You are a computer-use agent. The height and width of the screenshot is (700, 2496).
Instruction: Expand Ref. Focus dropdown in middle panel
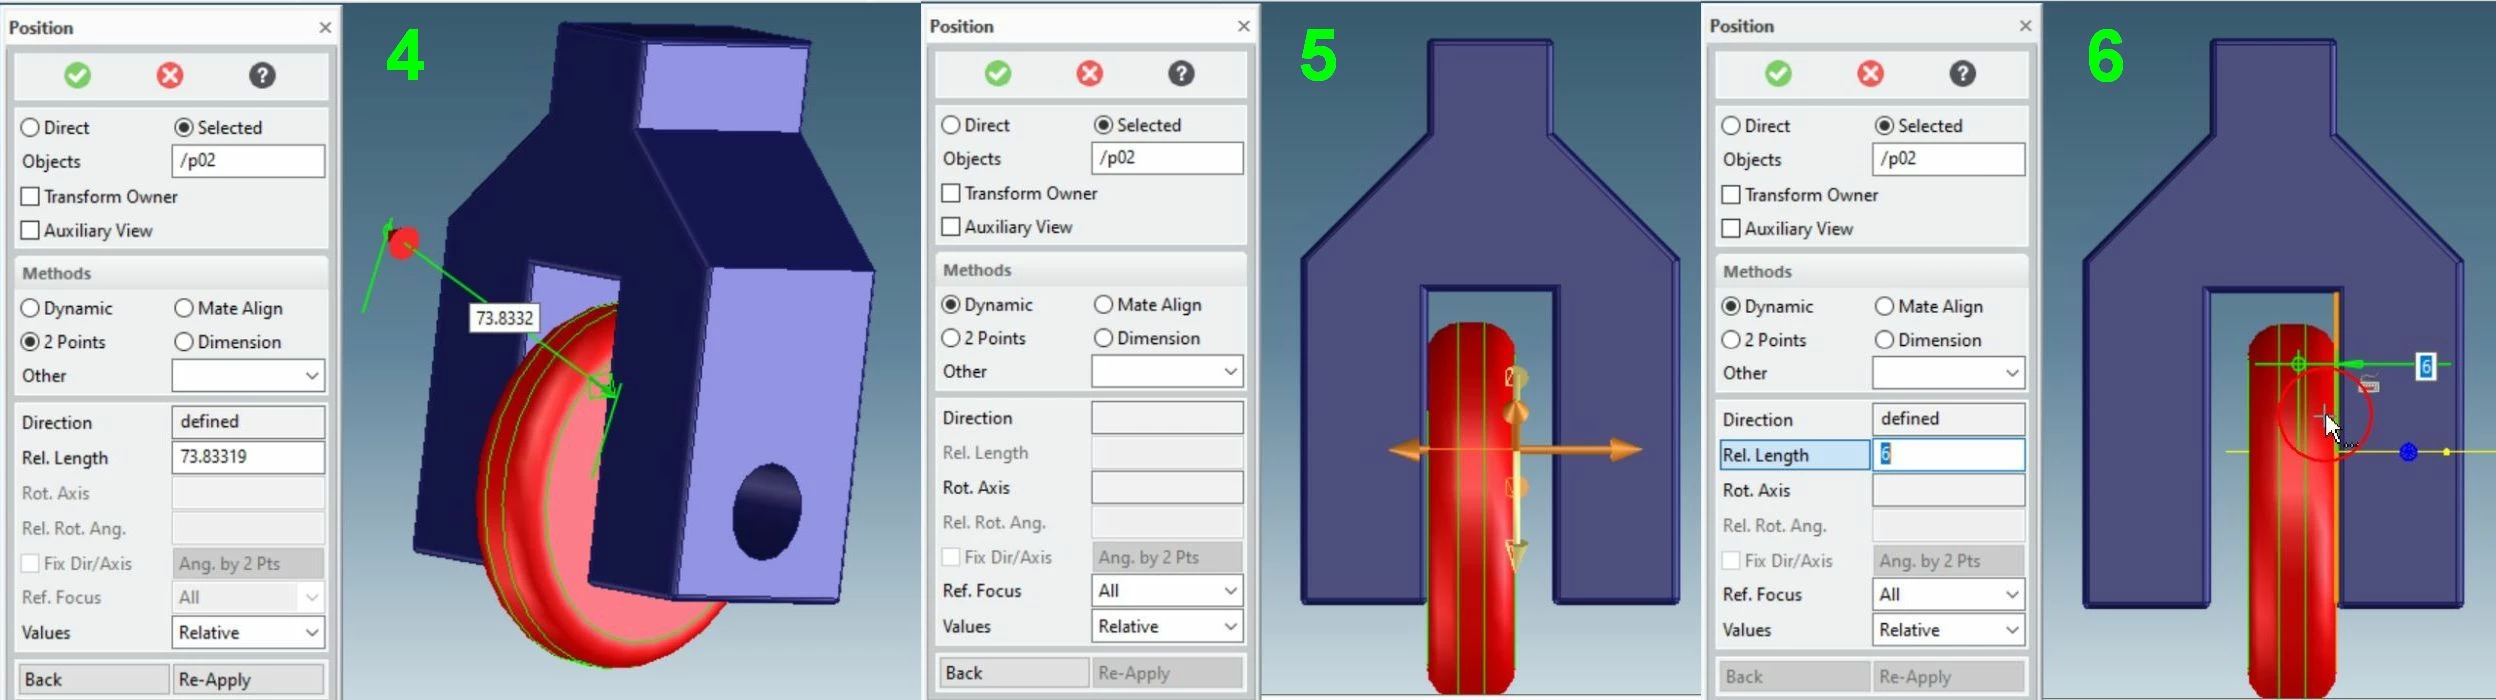[x=1167, y=590]
